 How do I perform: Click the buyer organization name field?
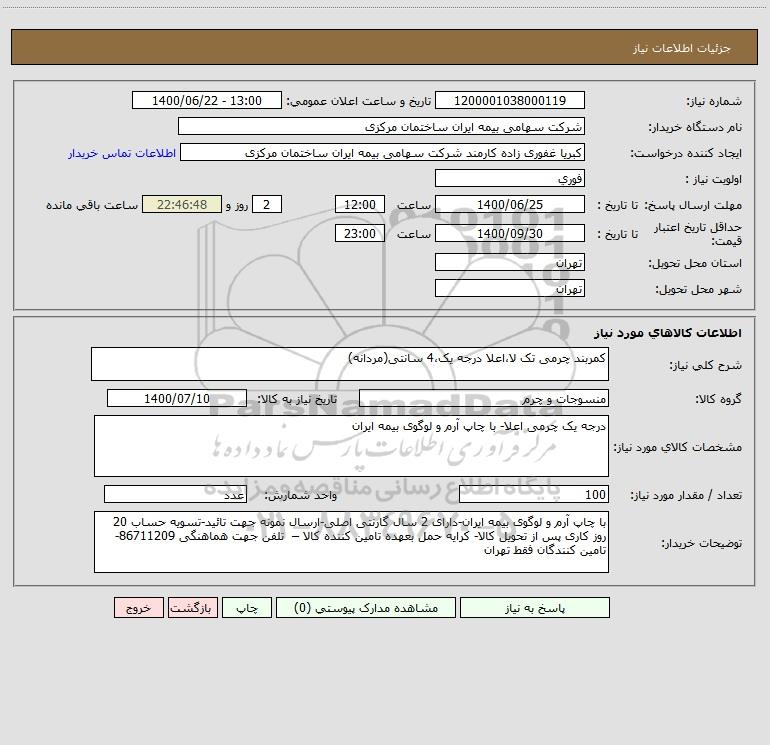point(381,126)
